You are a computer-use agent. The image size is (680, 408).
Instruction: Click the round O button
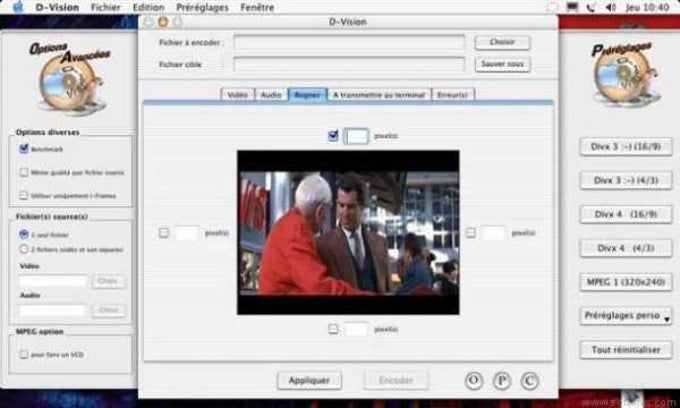pos(474,381)
